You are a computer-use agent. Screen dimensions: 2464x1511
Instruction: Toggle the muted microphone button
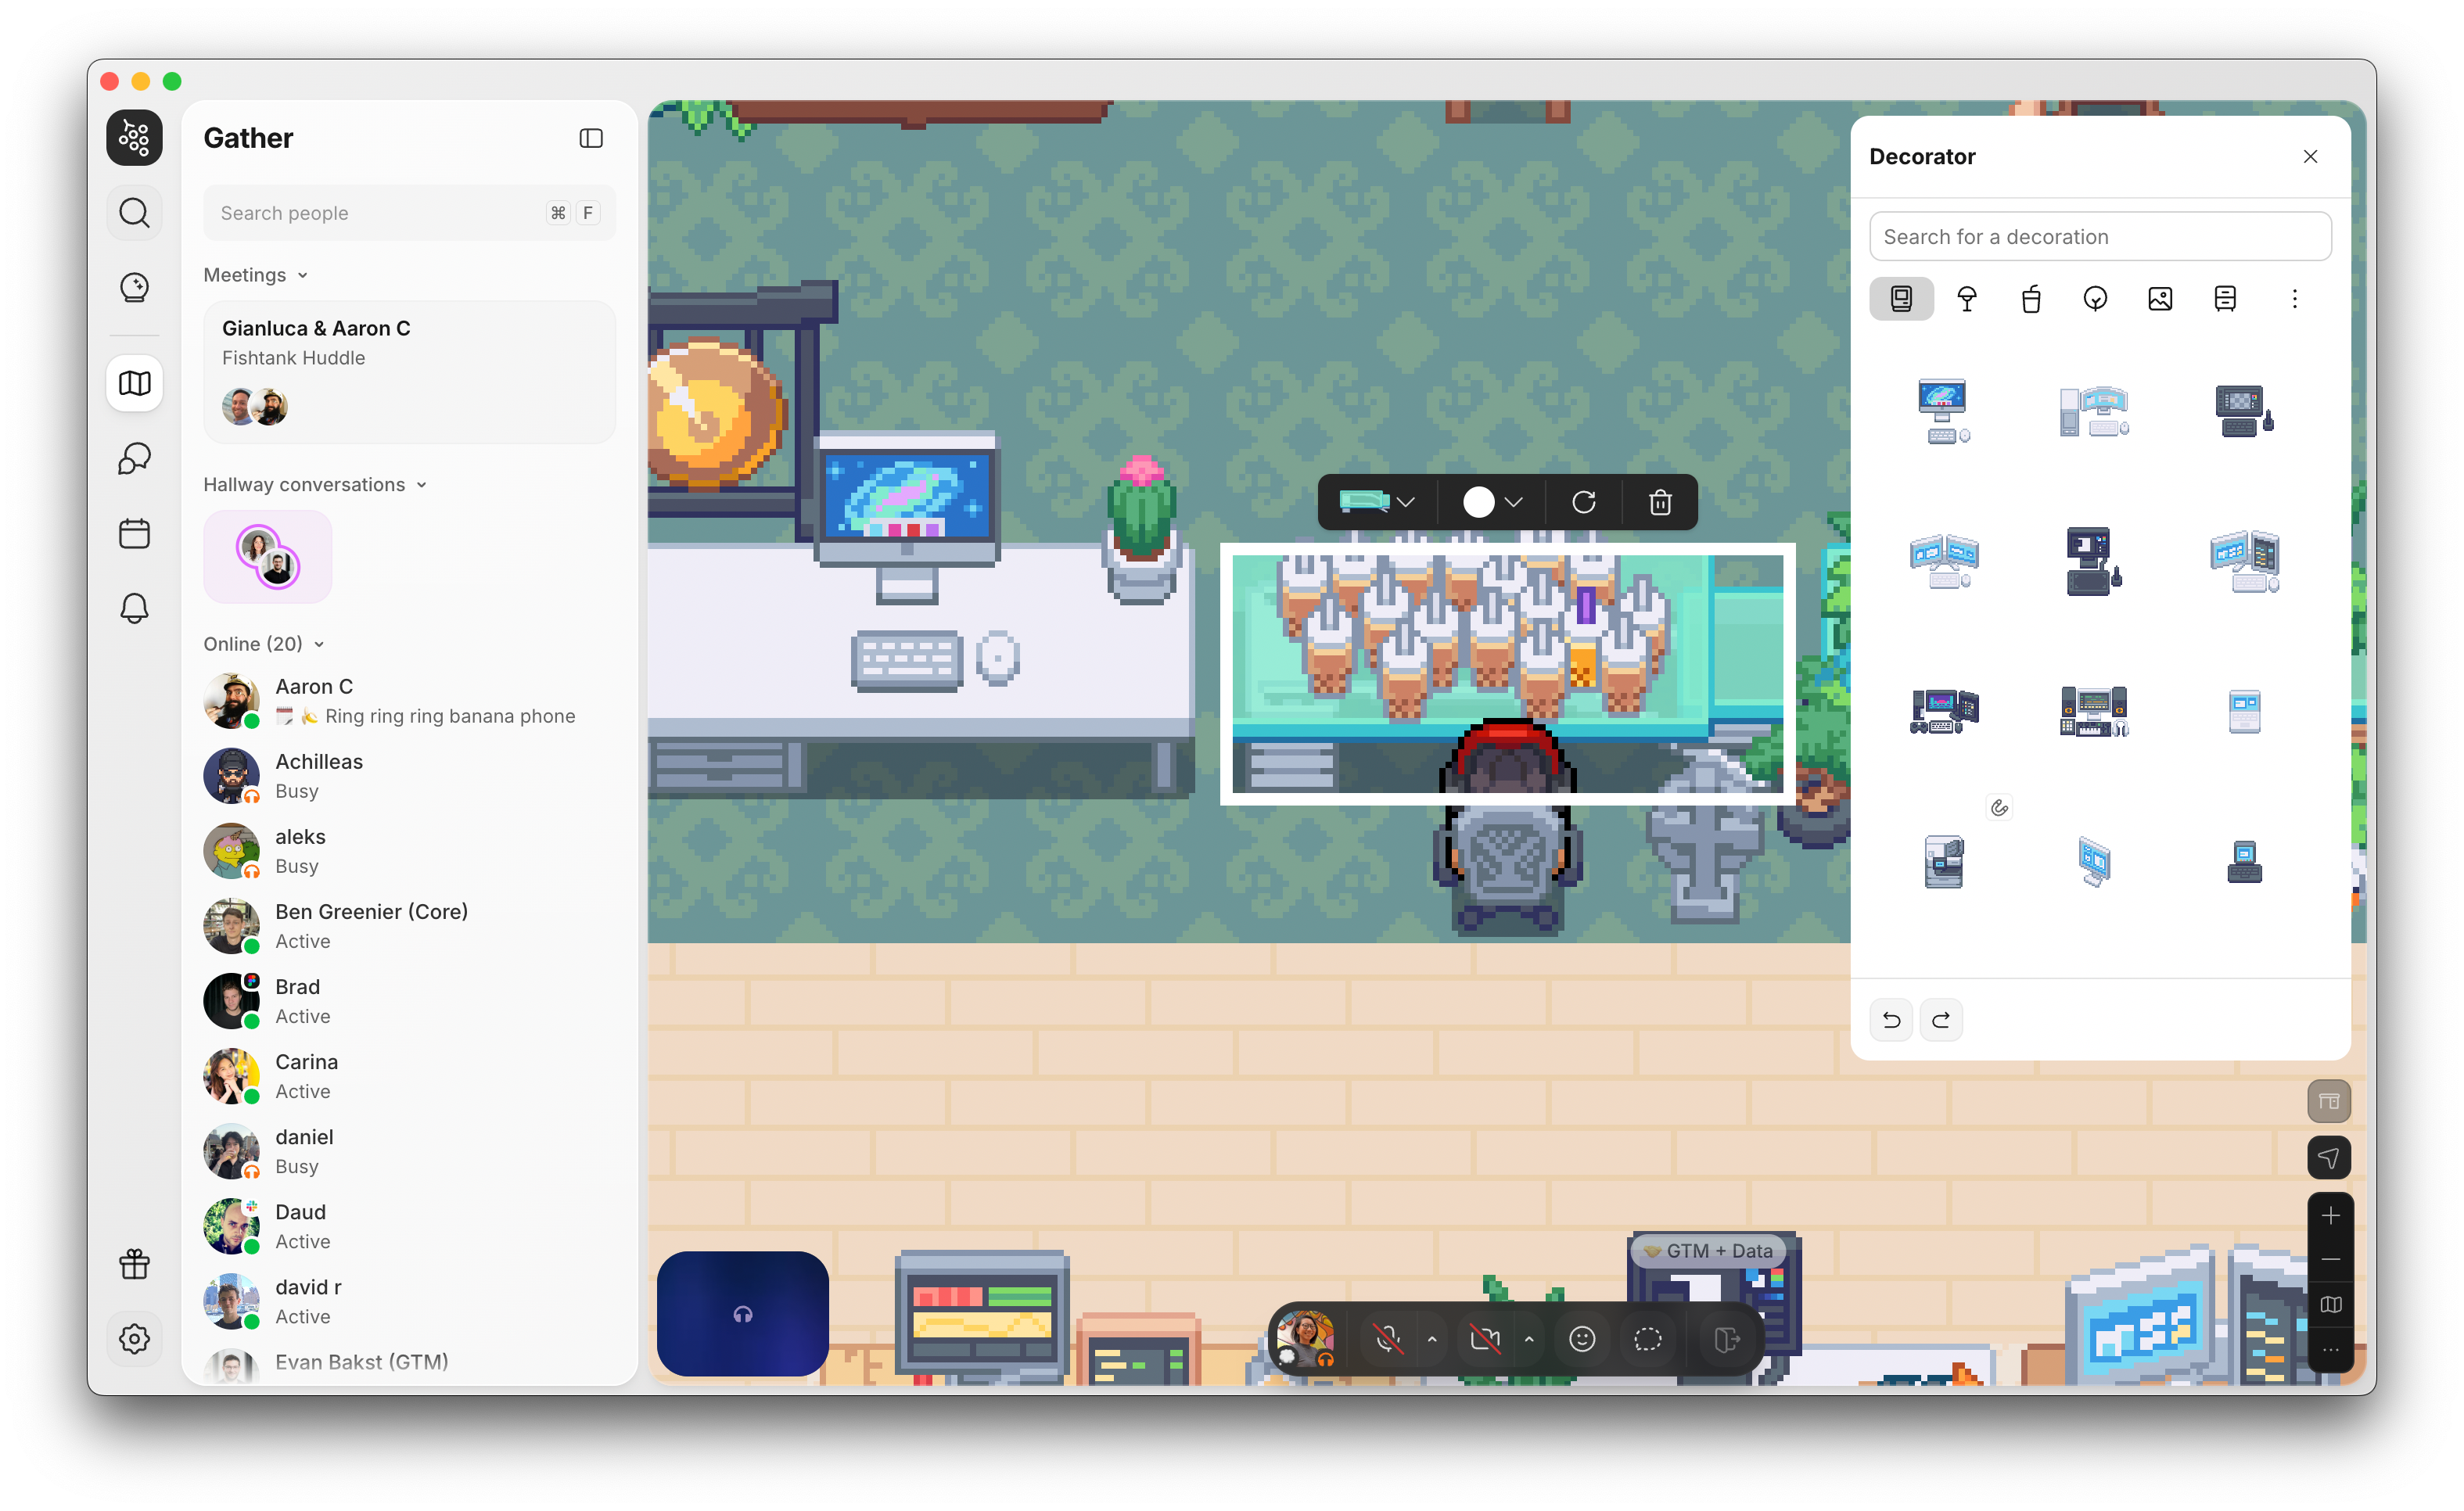click(1388, 1339)
